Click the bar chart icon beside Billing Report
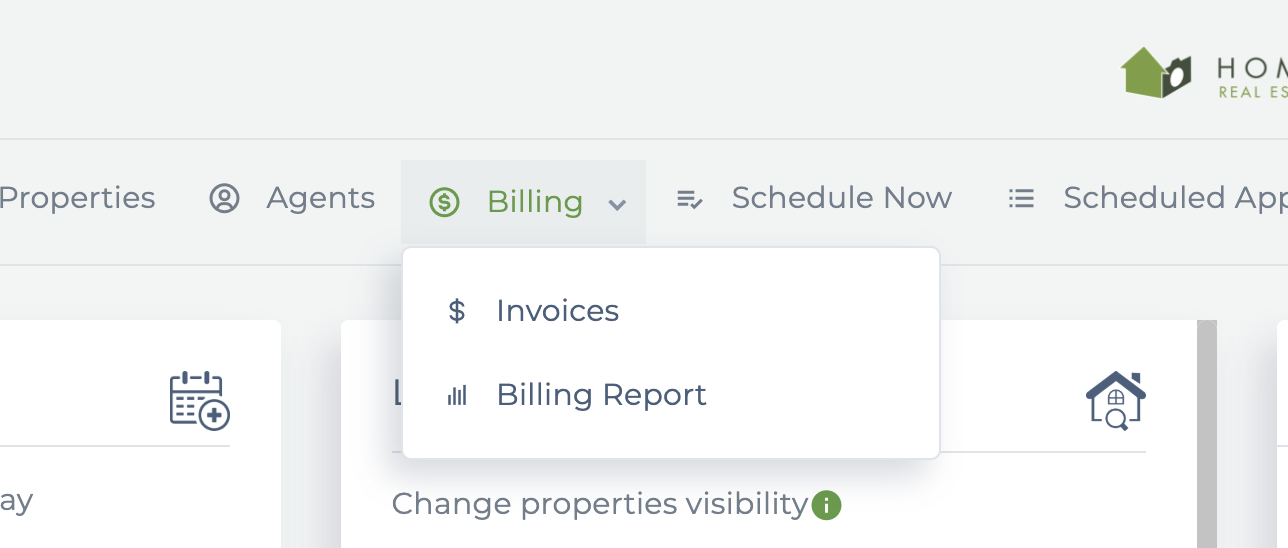Image resolution: width=1288 pixels, height=548 pixels. coord(457,396)
